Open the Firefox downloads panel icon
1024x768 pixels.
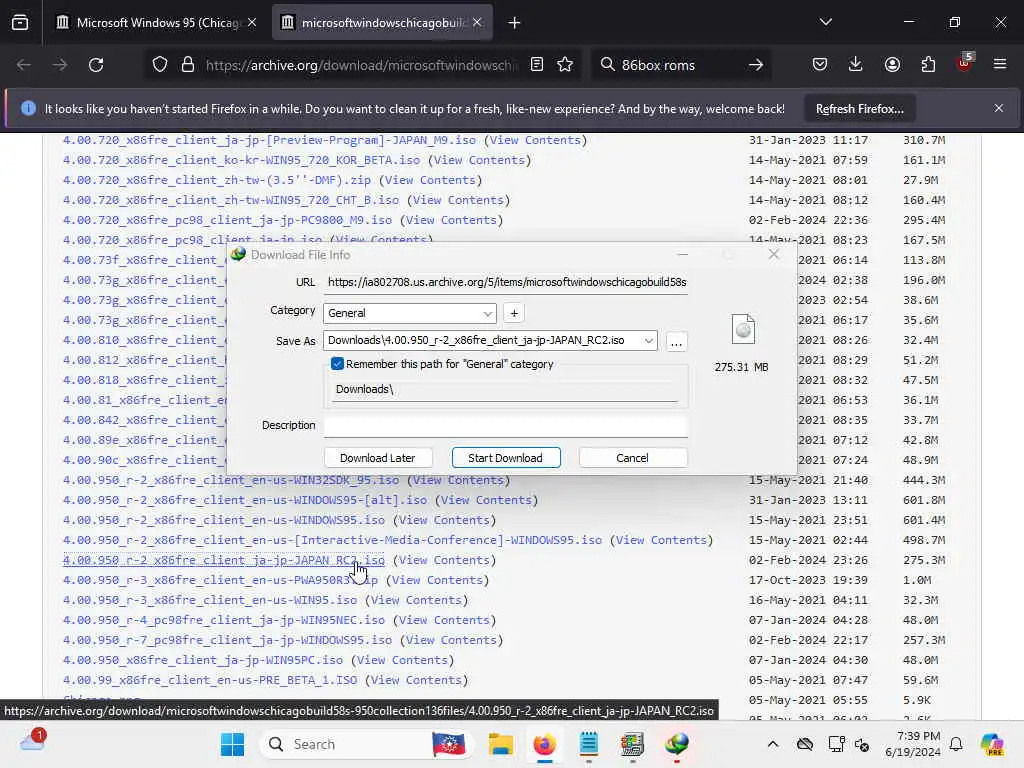(856, 65)
